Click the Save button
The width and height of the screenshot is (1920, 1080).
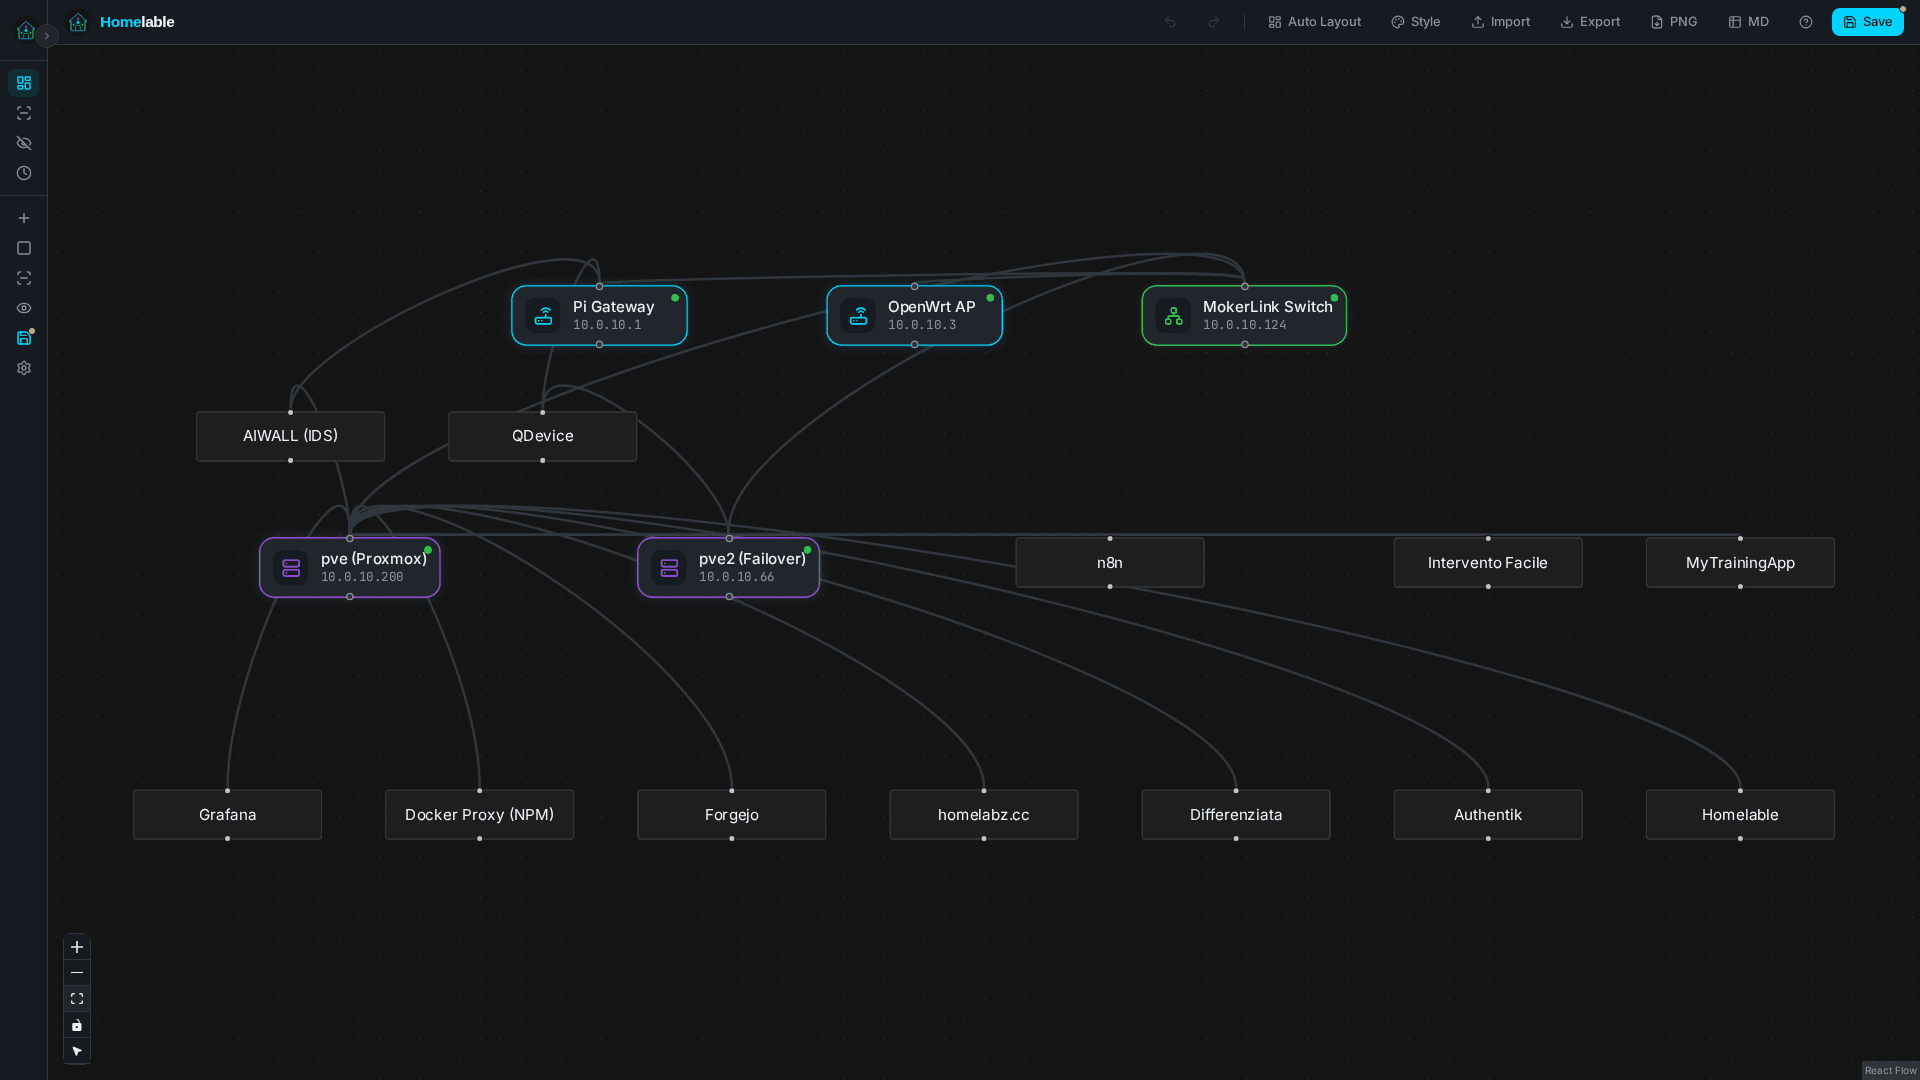pos(1867,21)
